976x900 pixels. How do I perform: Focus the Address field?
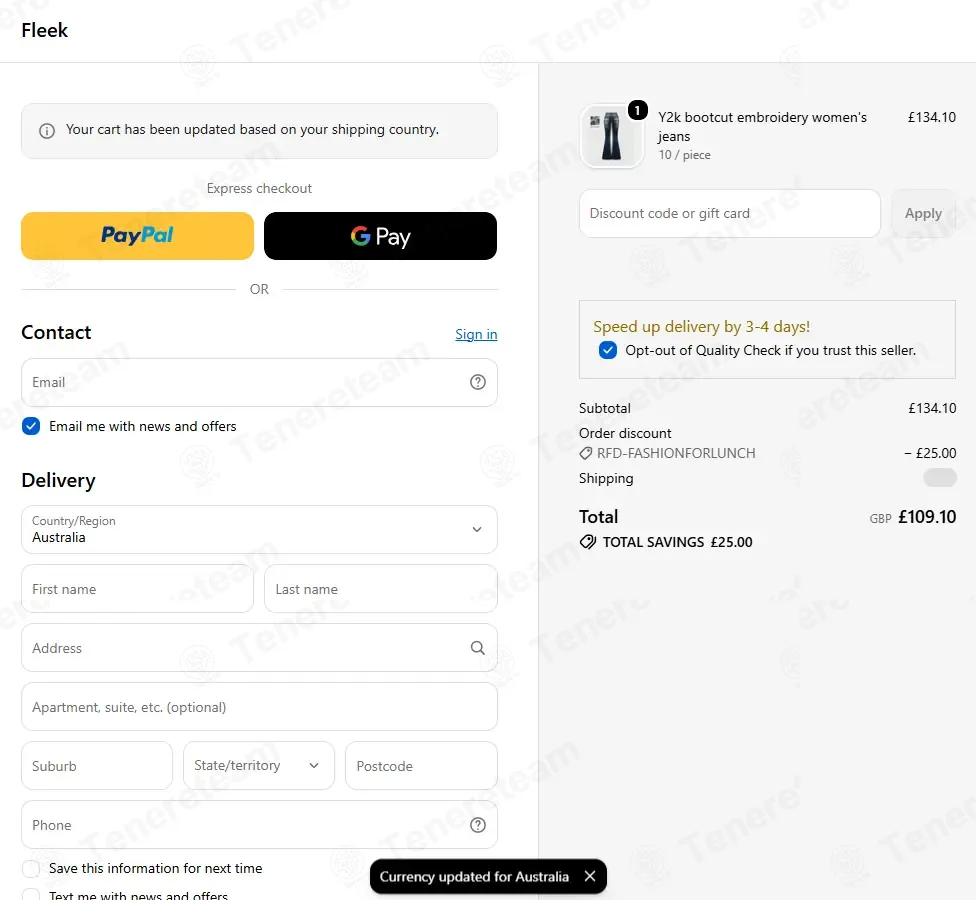tap(260, 648)
